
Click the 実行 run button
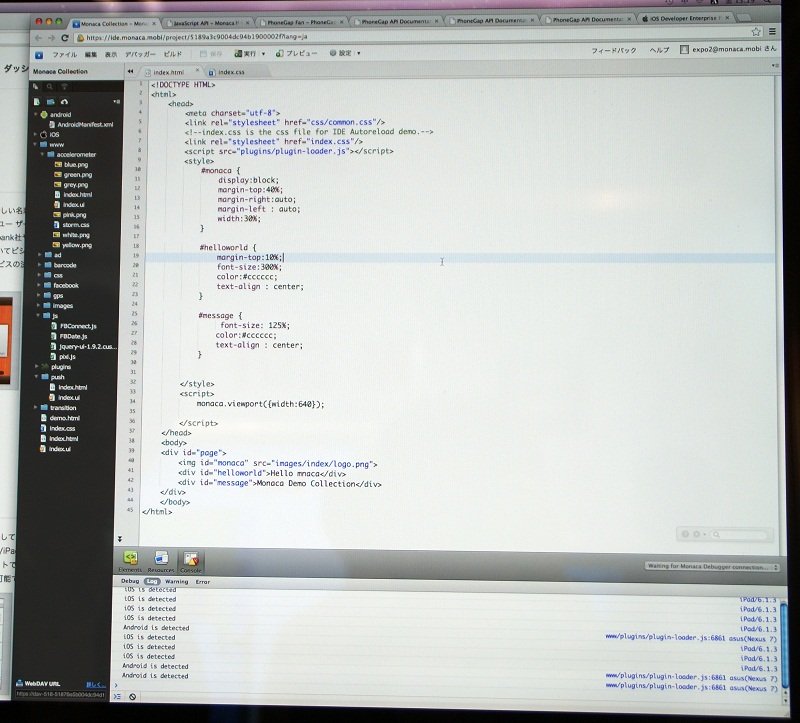(x=245, y=54)
